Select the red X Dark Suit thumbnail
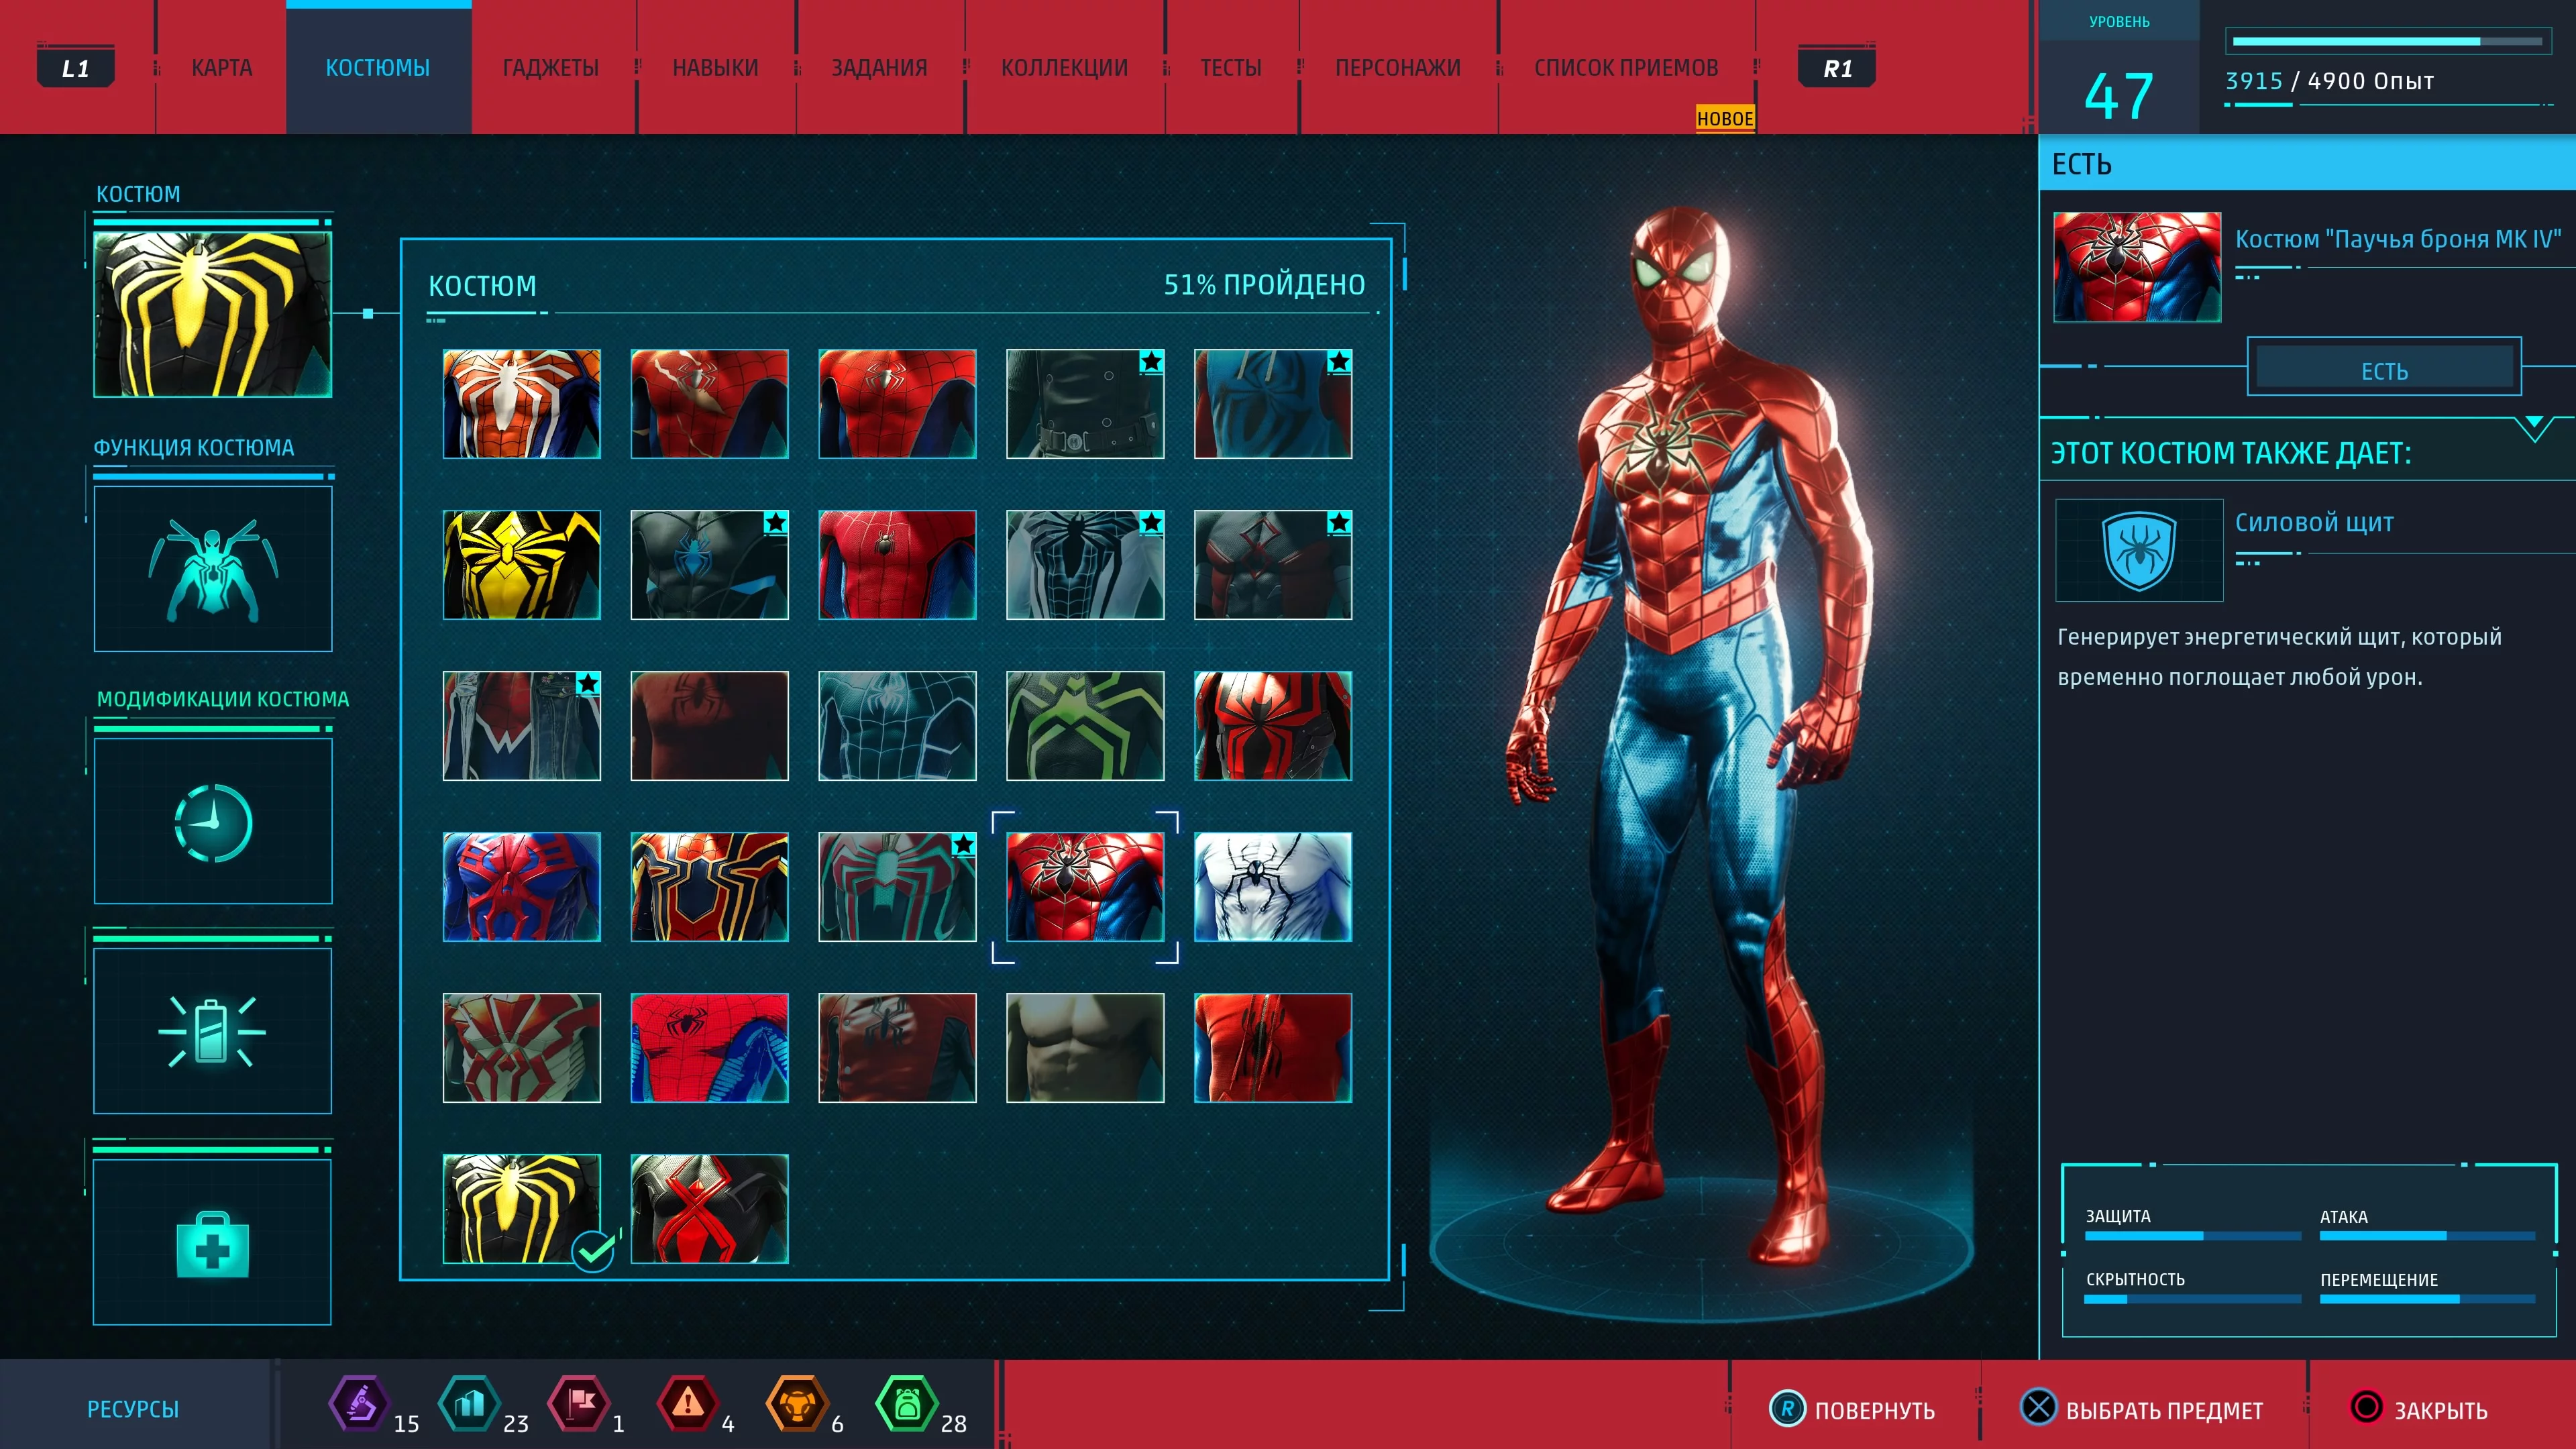This screenshot has width=2576, height=1449. [x=710, y=1209]
